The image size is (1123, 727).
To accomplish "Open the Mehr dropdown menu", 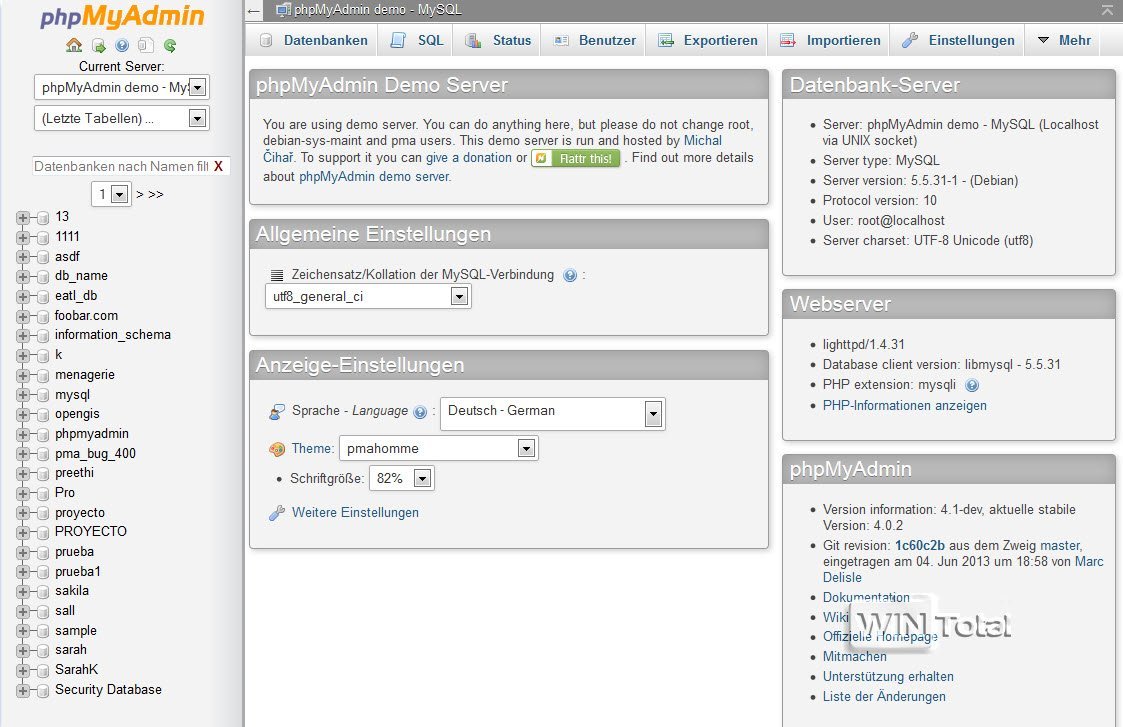I will [1064, 41].
